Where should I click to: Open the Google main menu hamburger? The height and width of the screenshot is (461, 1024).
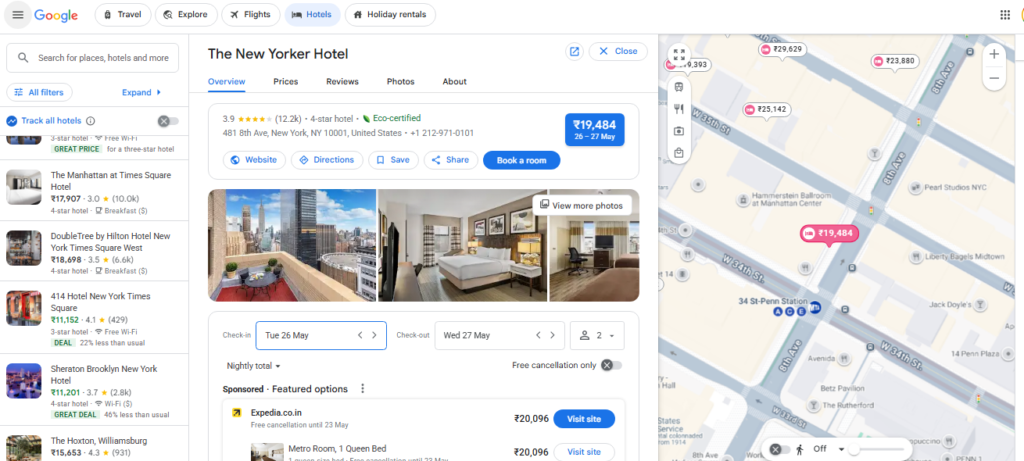pyautogui.click(x=18, y=15)
